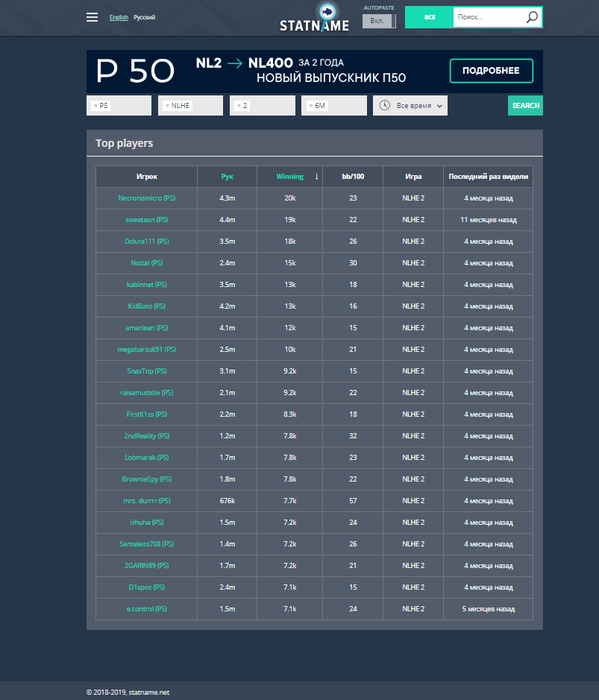Click the Последний раз видели header

(x=488, y=177)
